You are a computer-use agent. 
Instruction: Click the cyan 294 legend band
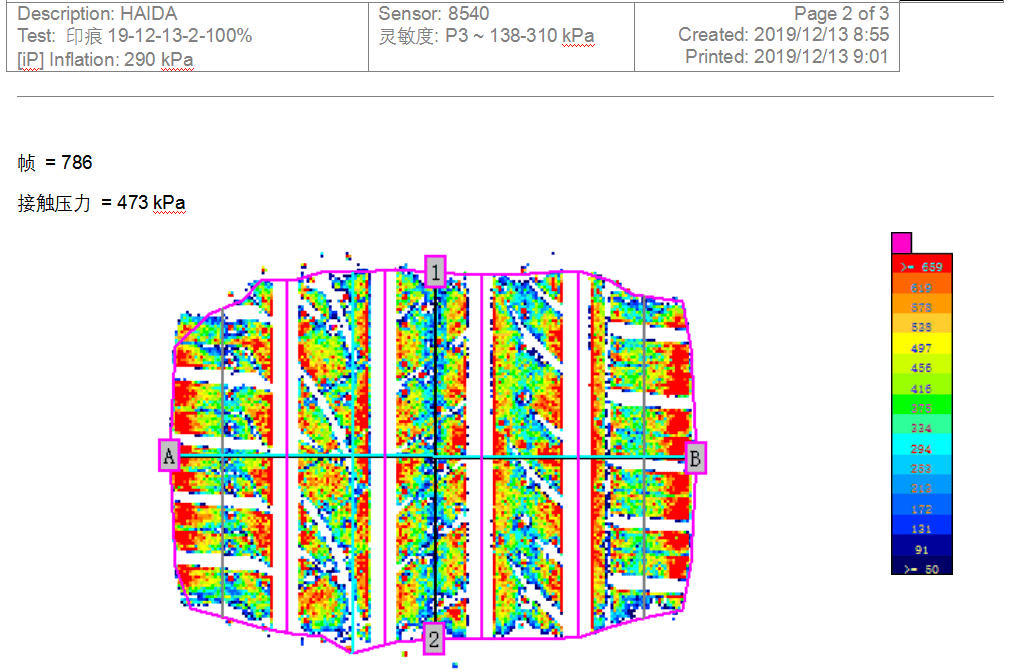(921, 449)
